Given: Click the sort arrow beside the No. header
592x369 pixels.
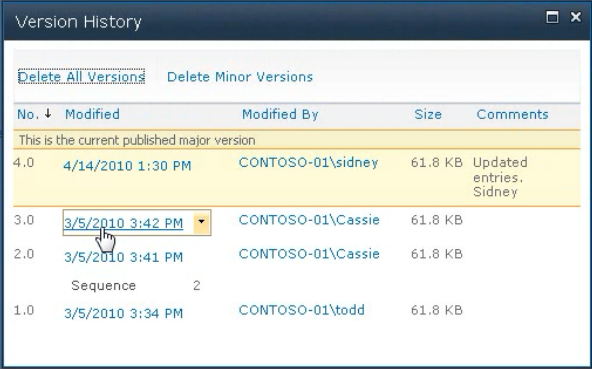Looking at the screenshot, I should click(48, 113).
